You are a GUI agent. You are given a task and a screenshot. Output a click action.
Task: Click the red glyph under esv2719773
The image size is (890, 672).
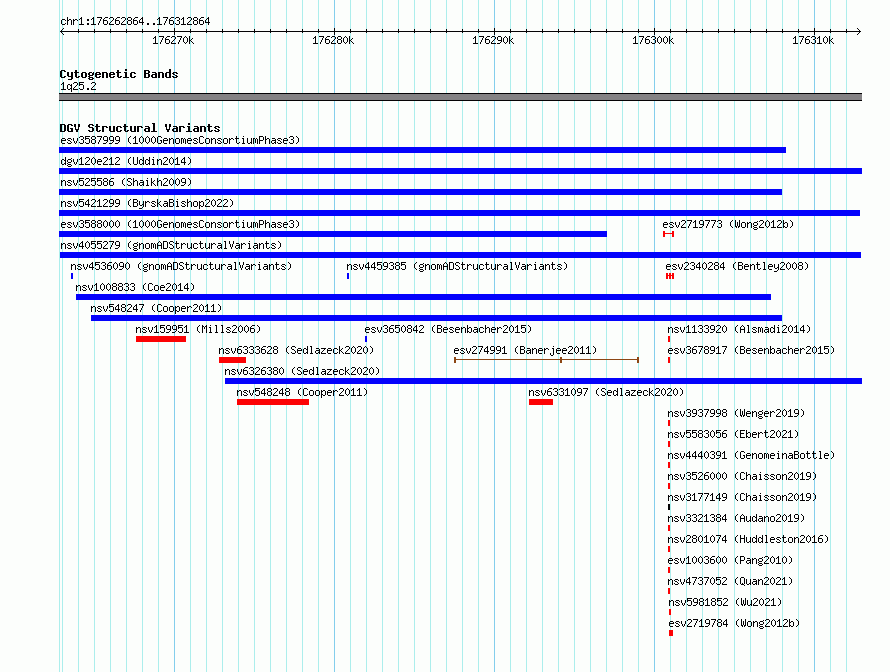pos(669,234)
